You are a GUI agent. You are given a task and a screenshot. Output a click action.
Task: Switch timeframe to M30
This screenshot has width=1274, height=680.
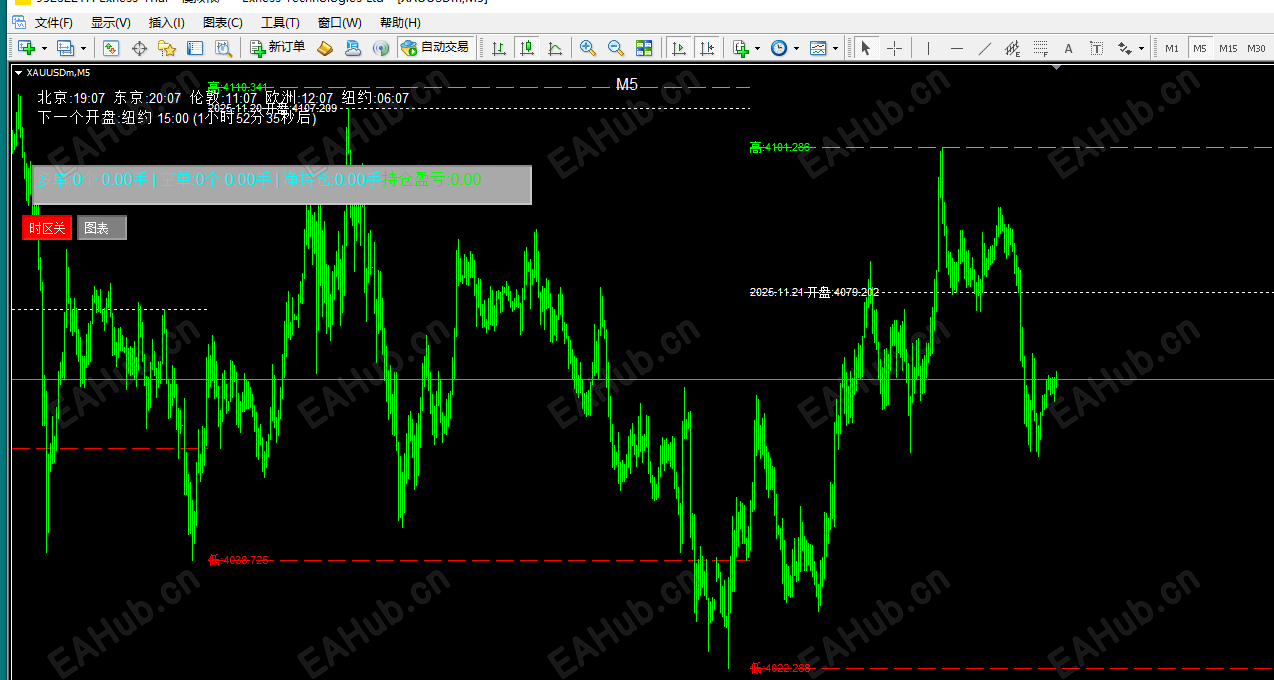[1256, 47]
